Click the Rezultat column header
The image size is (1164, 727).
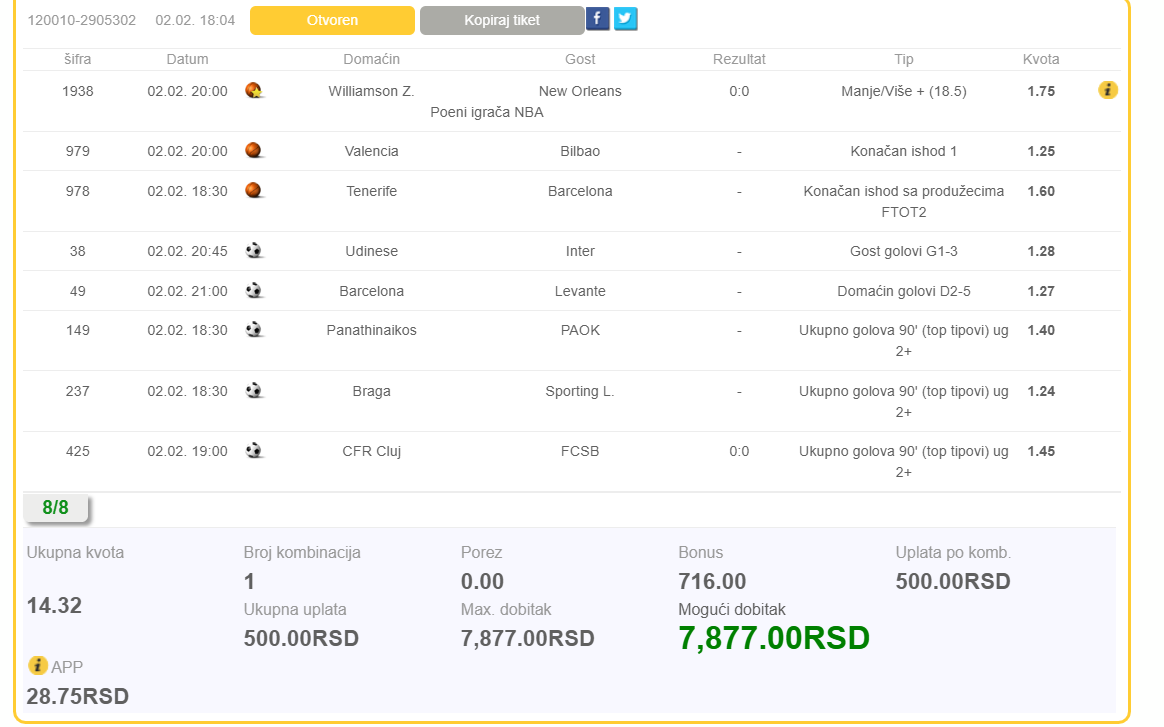coord(739,59)
